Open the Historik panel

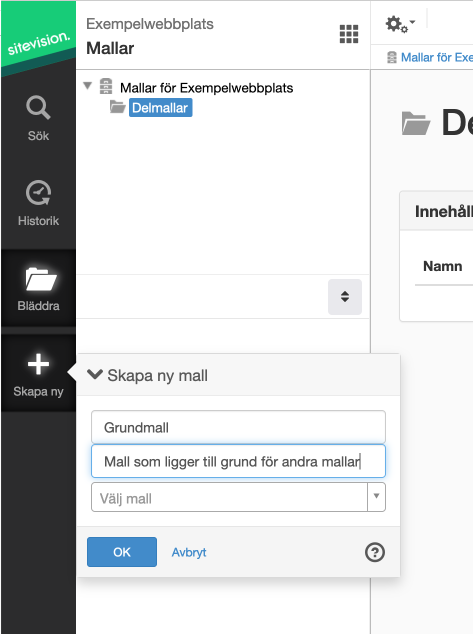pos(38,203)
